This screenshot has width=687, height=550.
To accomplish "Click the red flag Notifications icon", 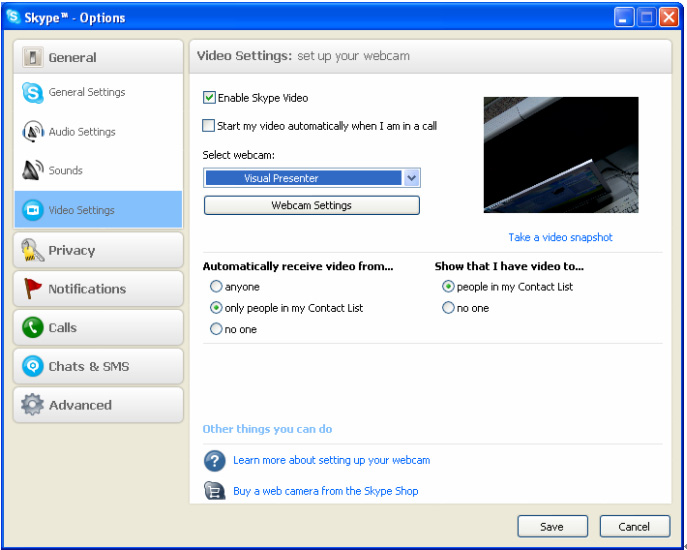I will (32, 288).
